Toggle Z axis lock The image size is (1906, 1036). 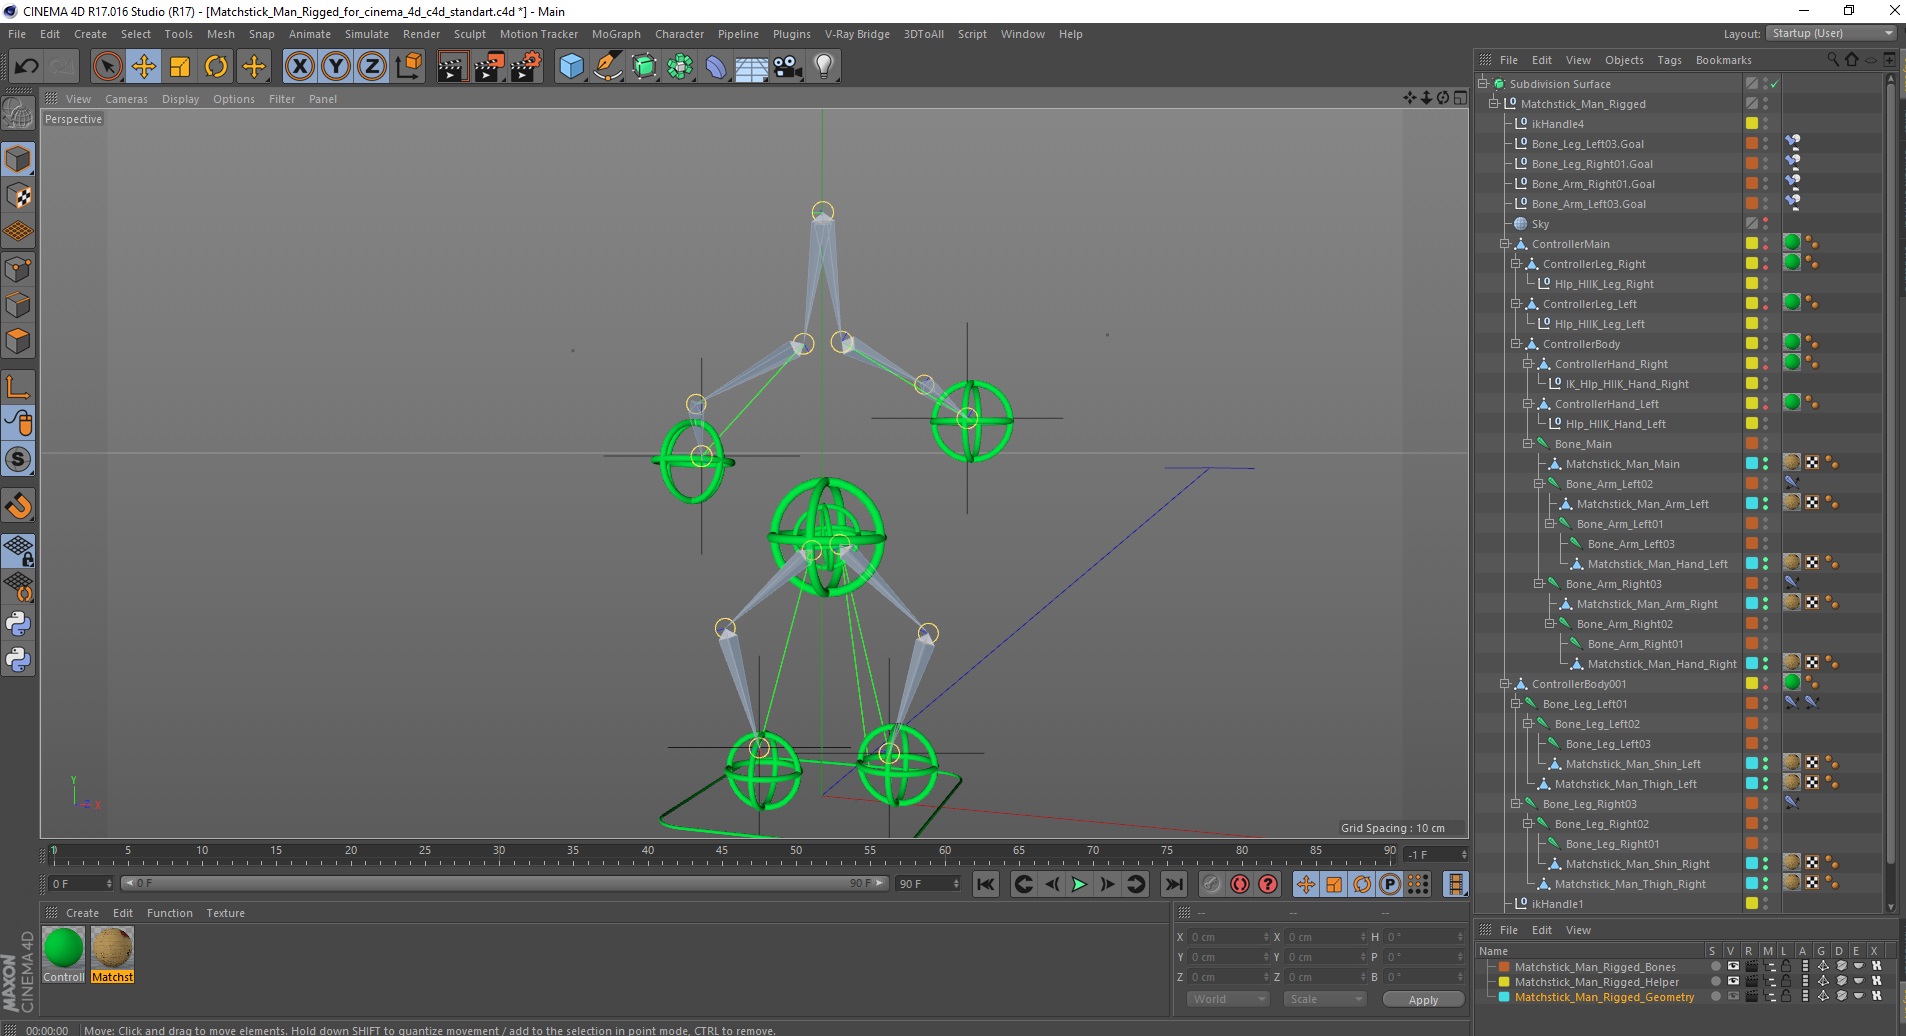point(372,66)
